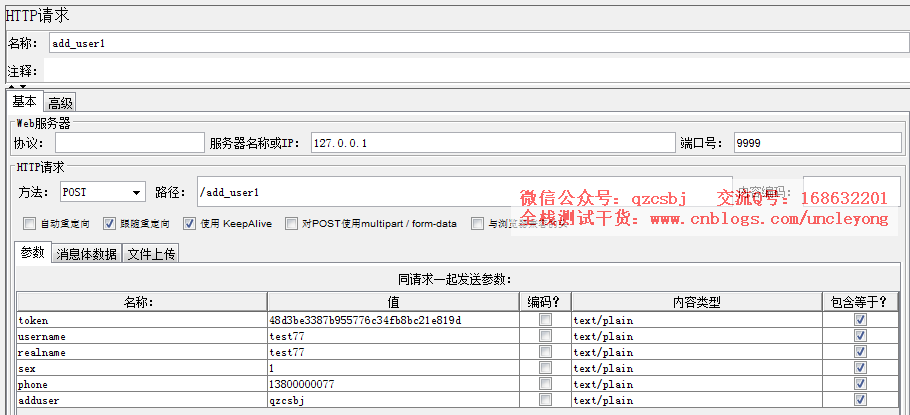Click the 编码? column header
Screen dimensions: 910x415
(x=545, y=302)
